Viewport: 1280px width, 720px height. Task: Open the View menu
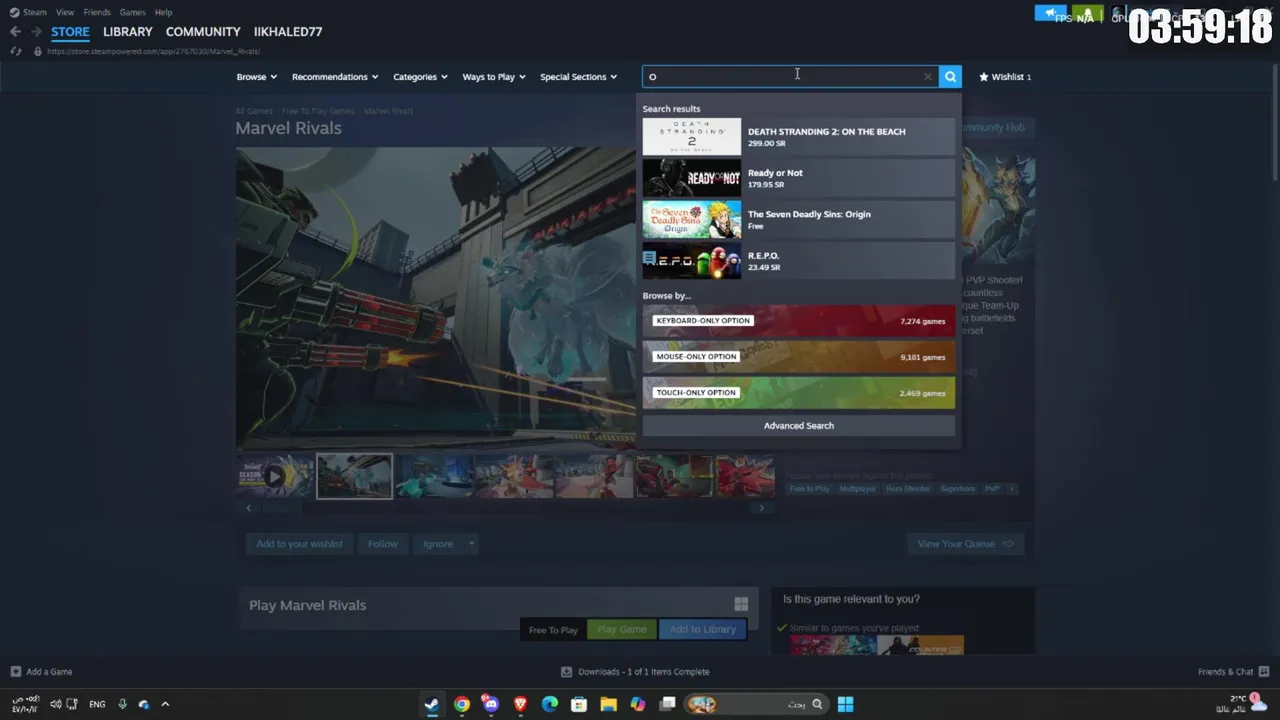point(65,12)
